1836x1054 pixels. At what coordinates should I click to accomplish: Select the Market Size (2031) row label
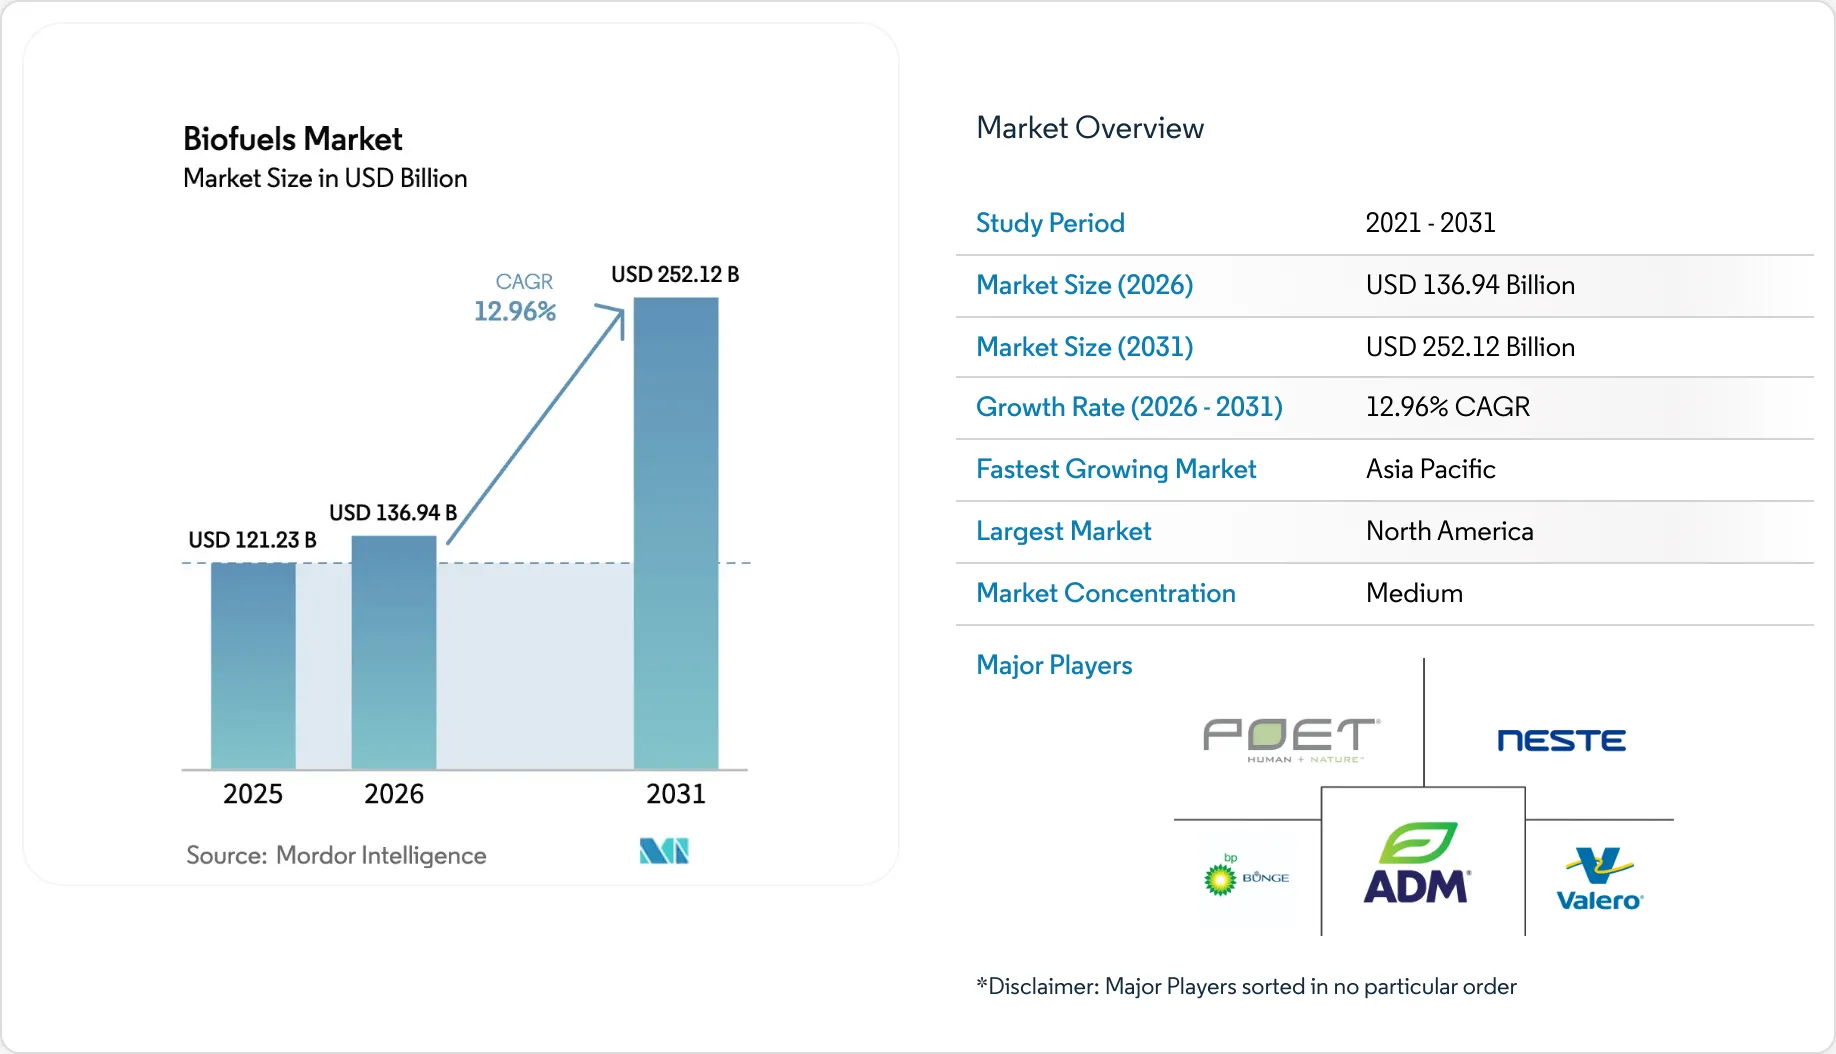1084,347
